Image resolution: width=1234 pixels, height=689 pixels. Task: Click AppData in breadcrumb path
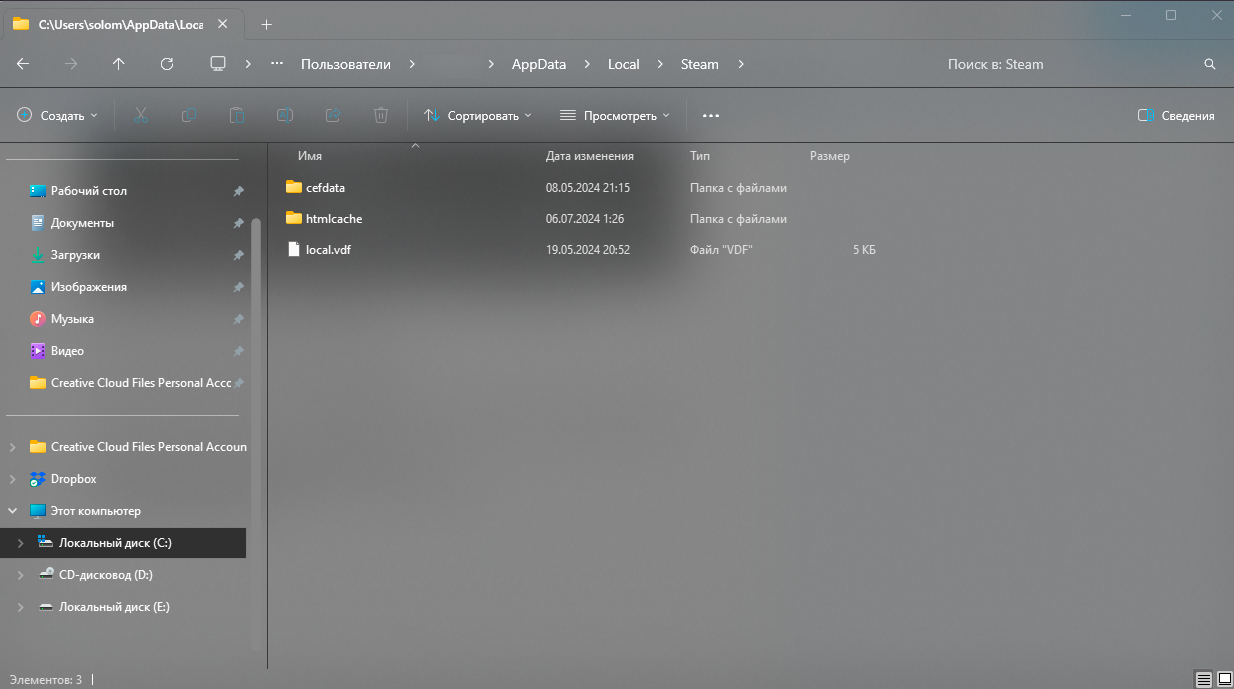pyautogui.click(x=538, y=64)
